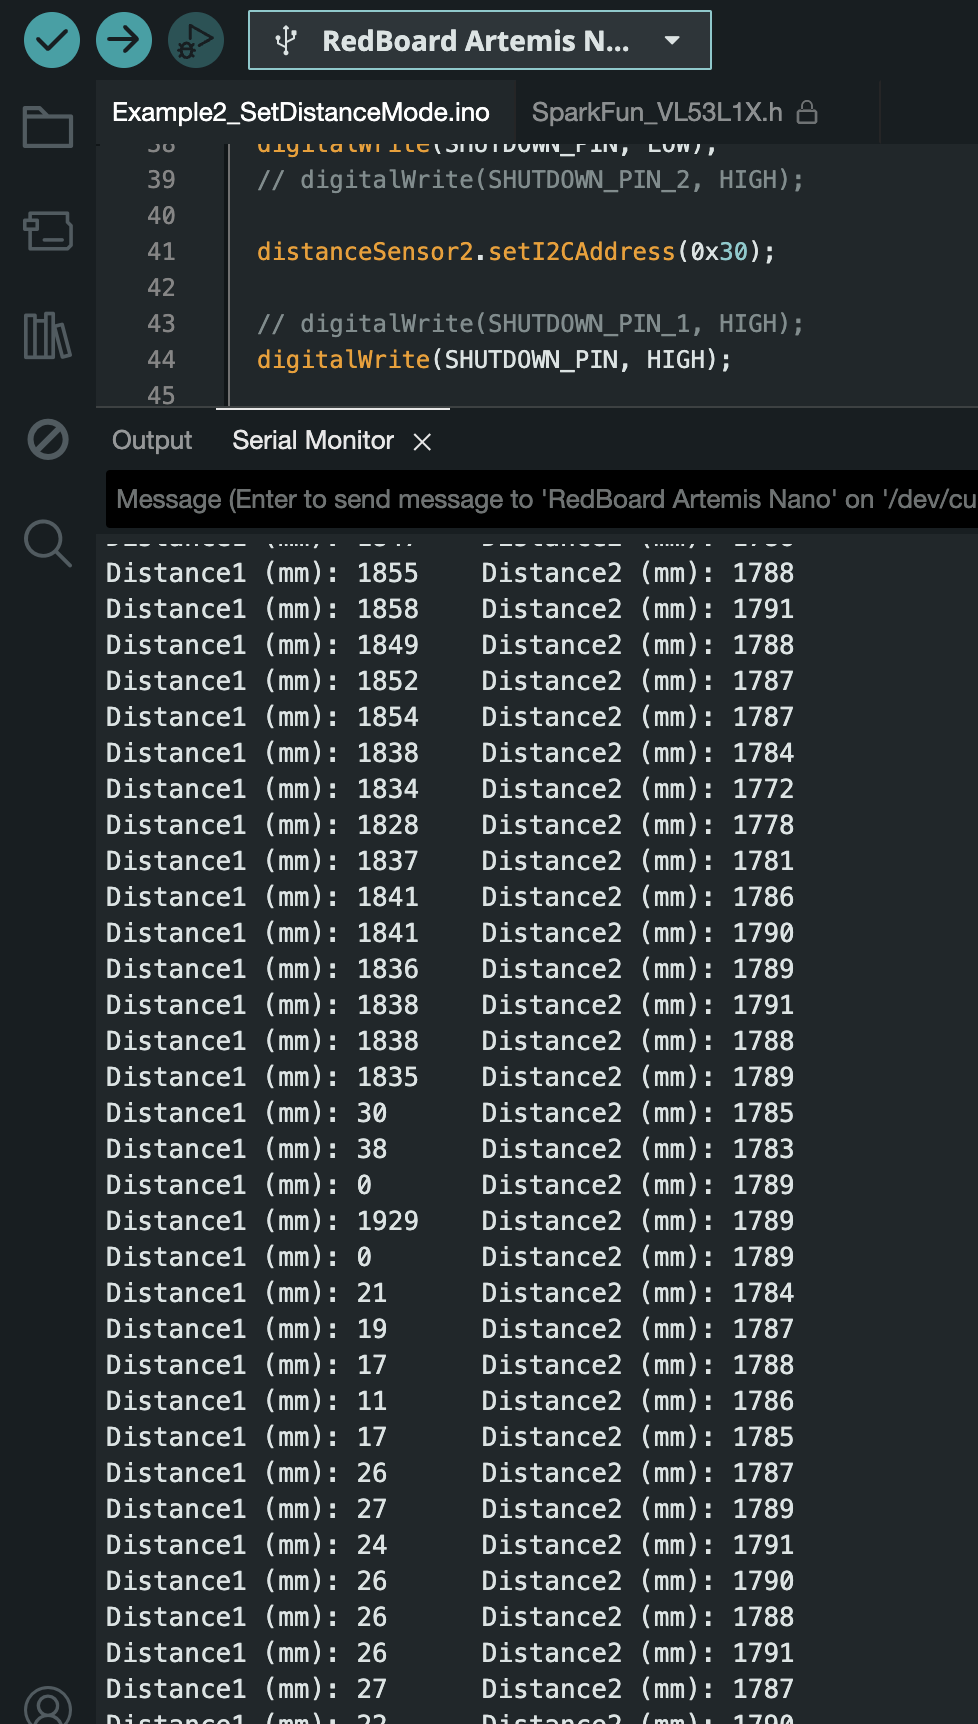The height and width of the screenshot is (1724, 978).
Task: Click line number 41 in the gutter
Action: coord(161,251)
